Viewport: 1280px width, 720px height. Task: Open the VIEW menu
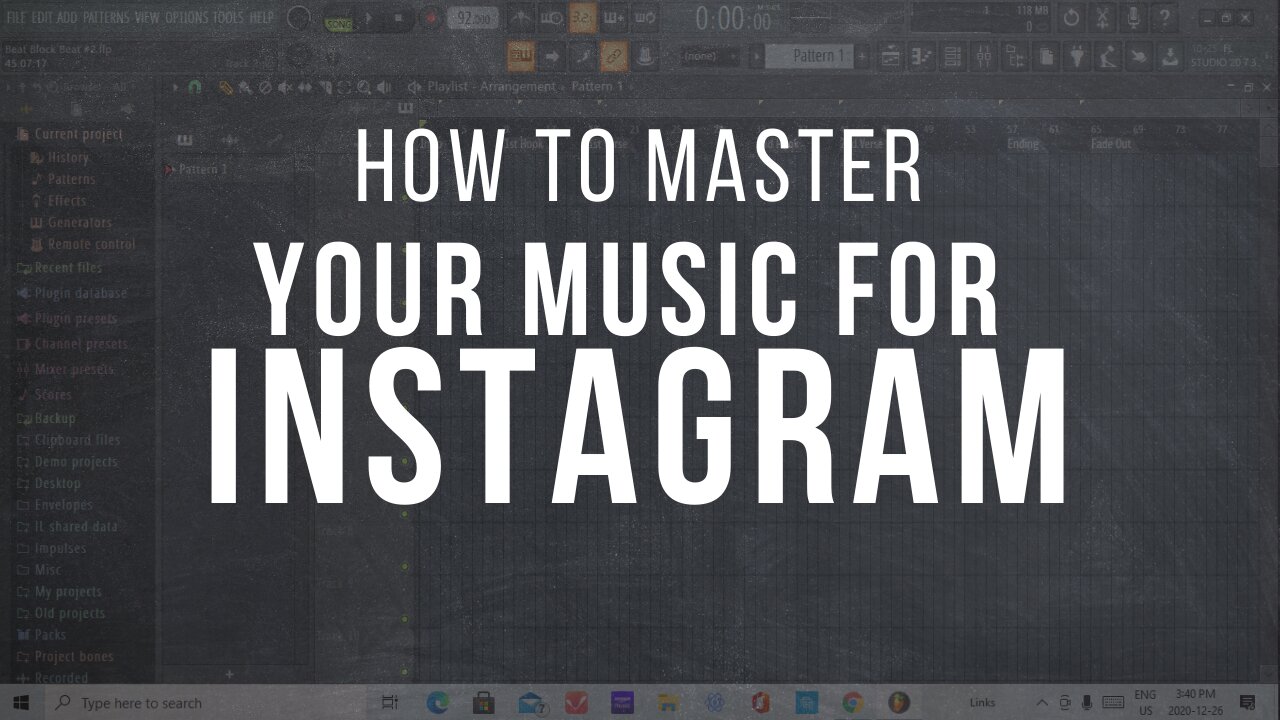[x=147, y=18]
